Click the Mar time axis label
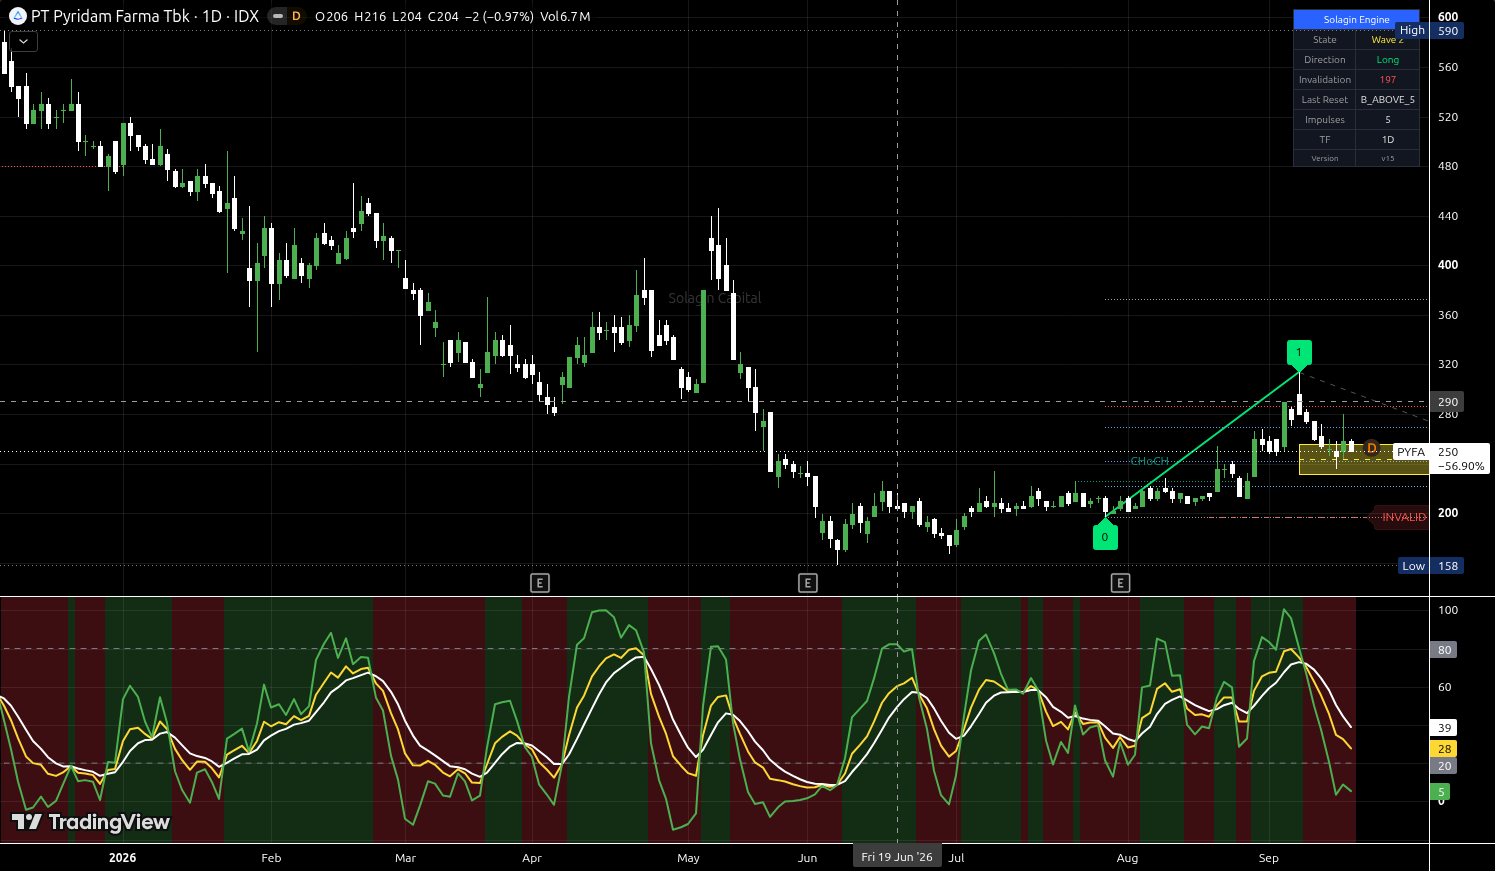 [x=405, y=858]
